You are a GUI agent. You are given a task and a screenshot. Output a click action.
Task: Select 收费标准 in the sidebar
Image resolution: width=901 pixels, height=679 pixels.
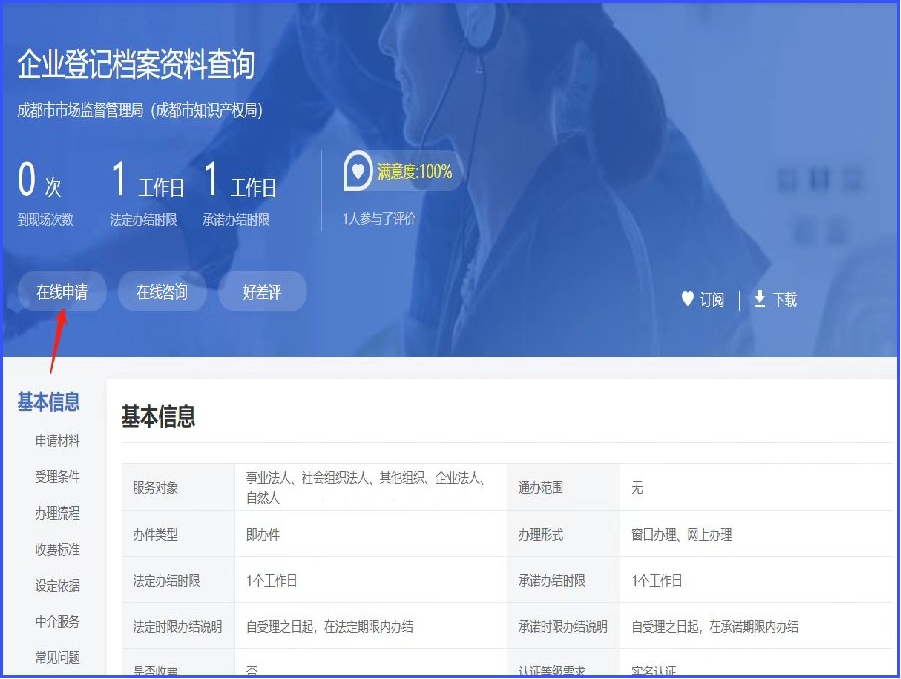coord(57,549)
